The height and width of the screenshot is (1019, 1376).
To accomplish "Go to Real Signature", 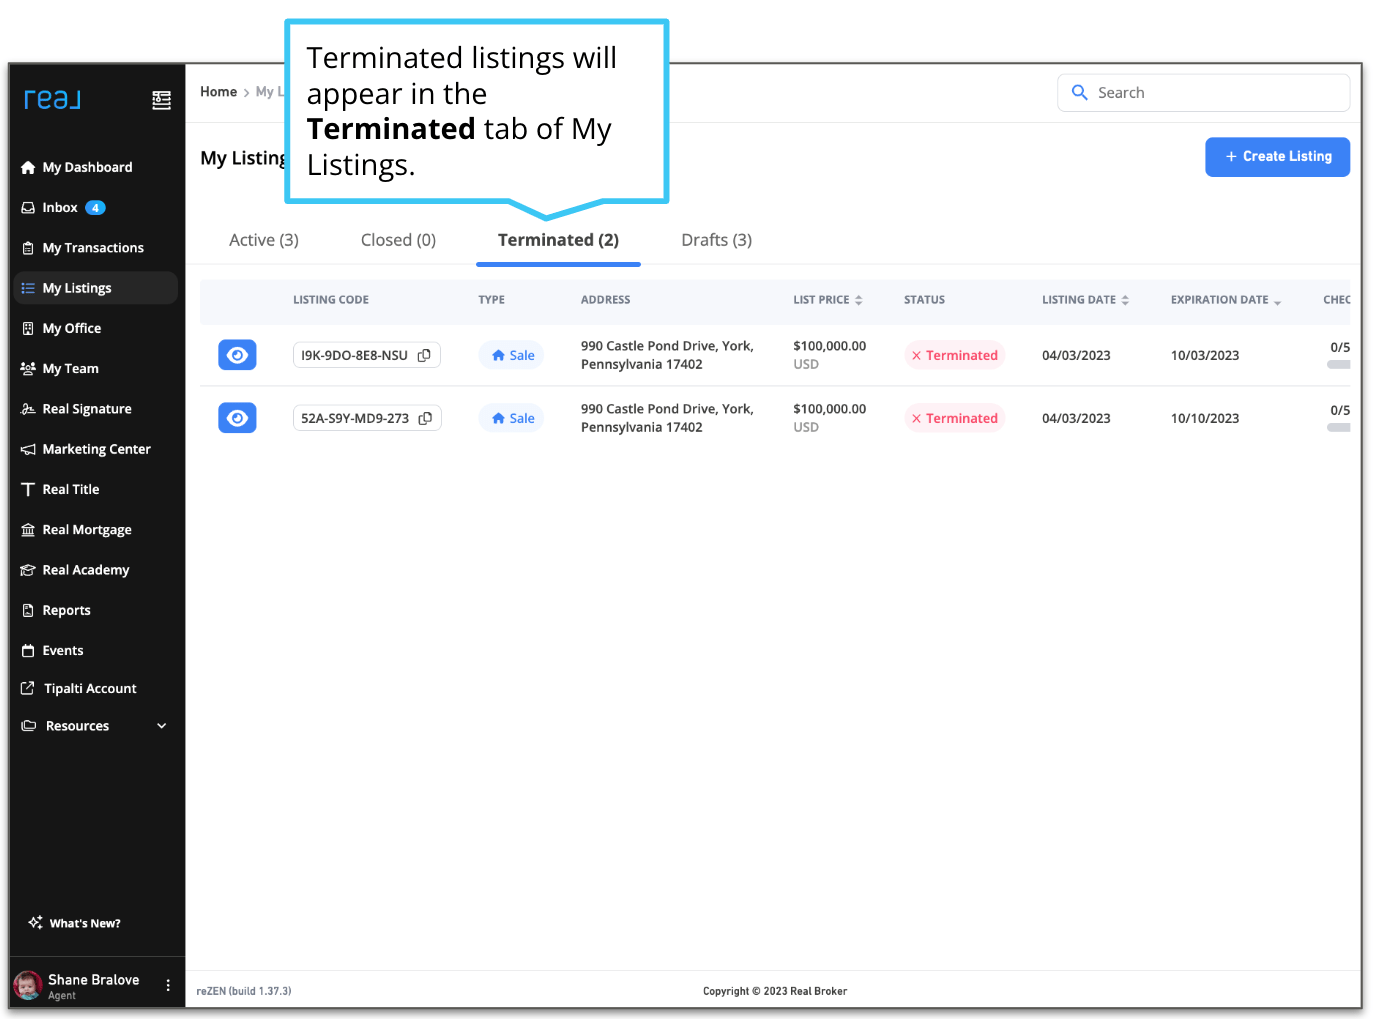I will coord(87,408).
